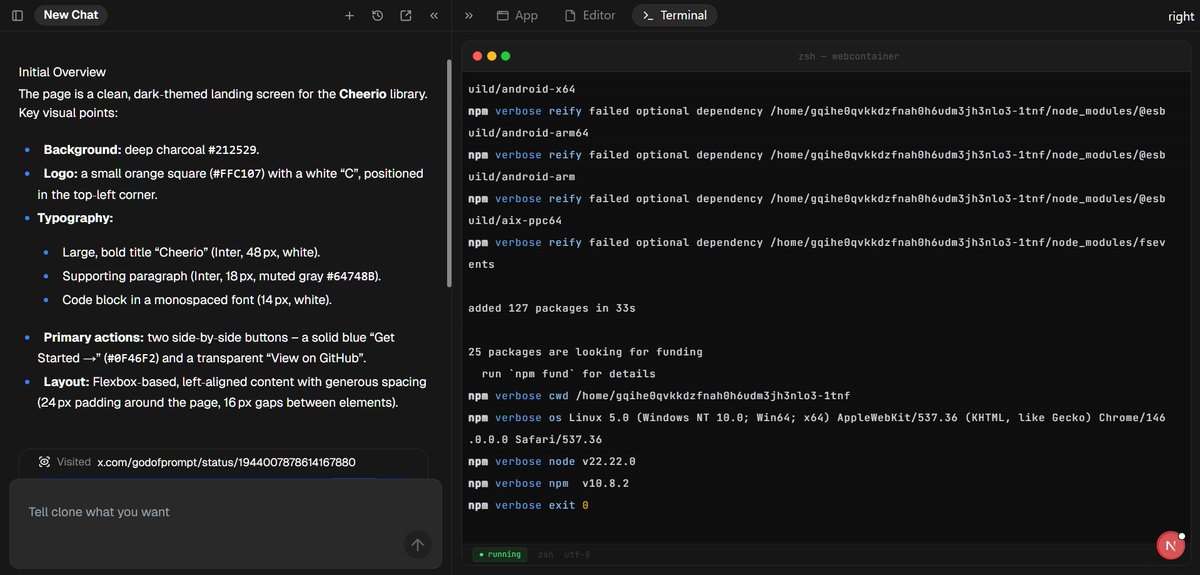Switch to the Terminal tab

point(674,15)
